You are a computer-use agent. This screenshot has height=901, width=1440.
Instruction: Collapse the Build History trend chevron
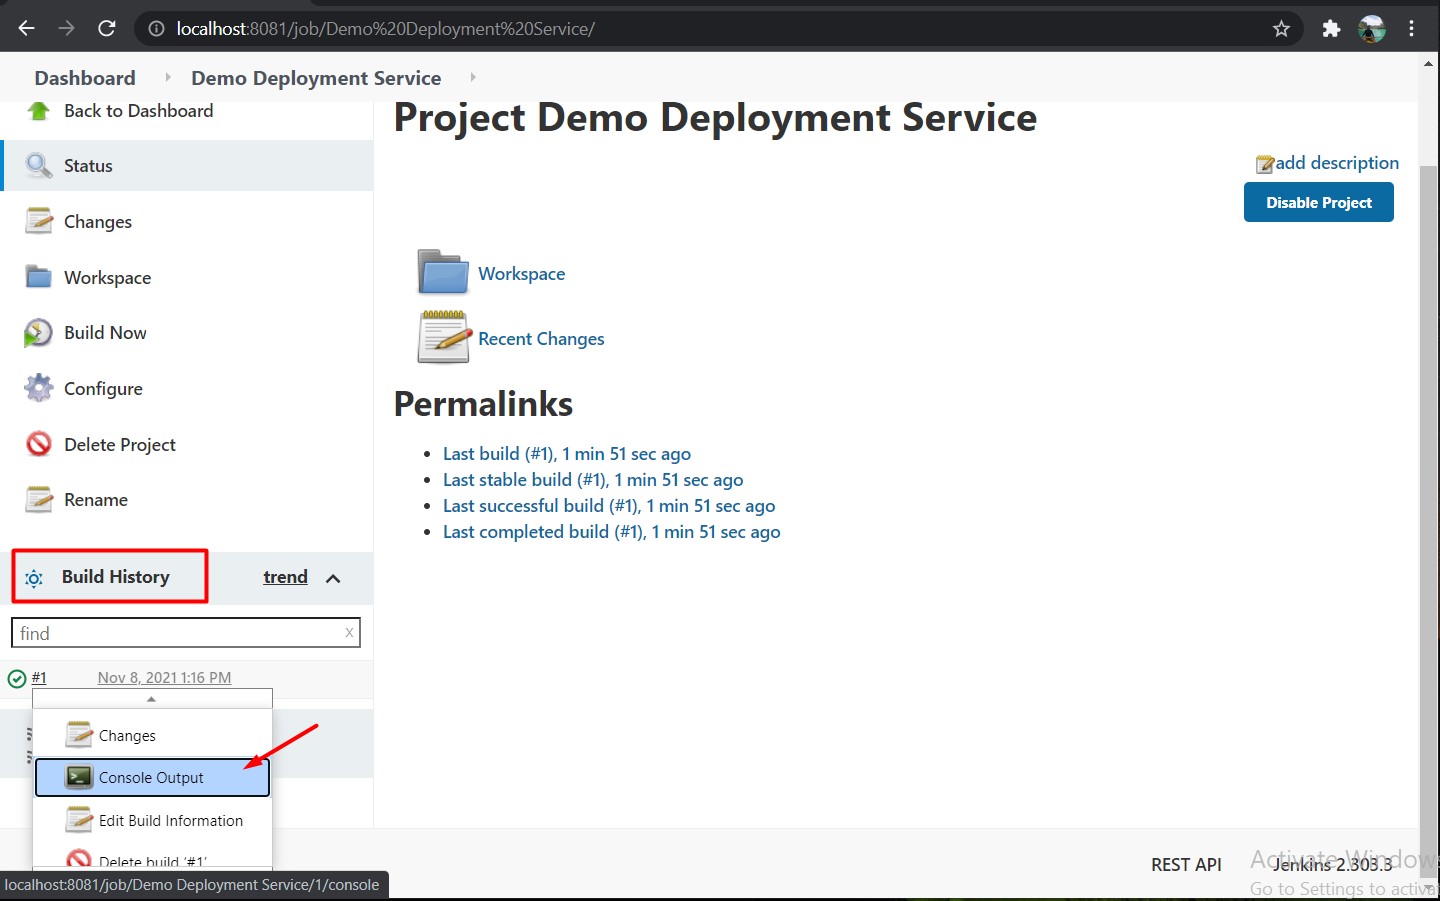[334, 578]
